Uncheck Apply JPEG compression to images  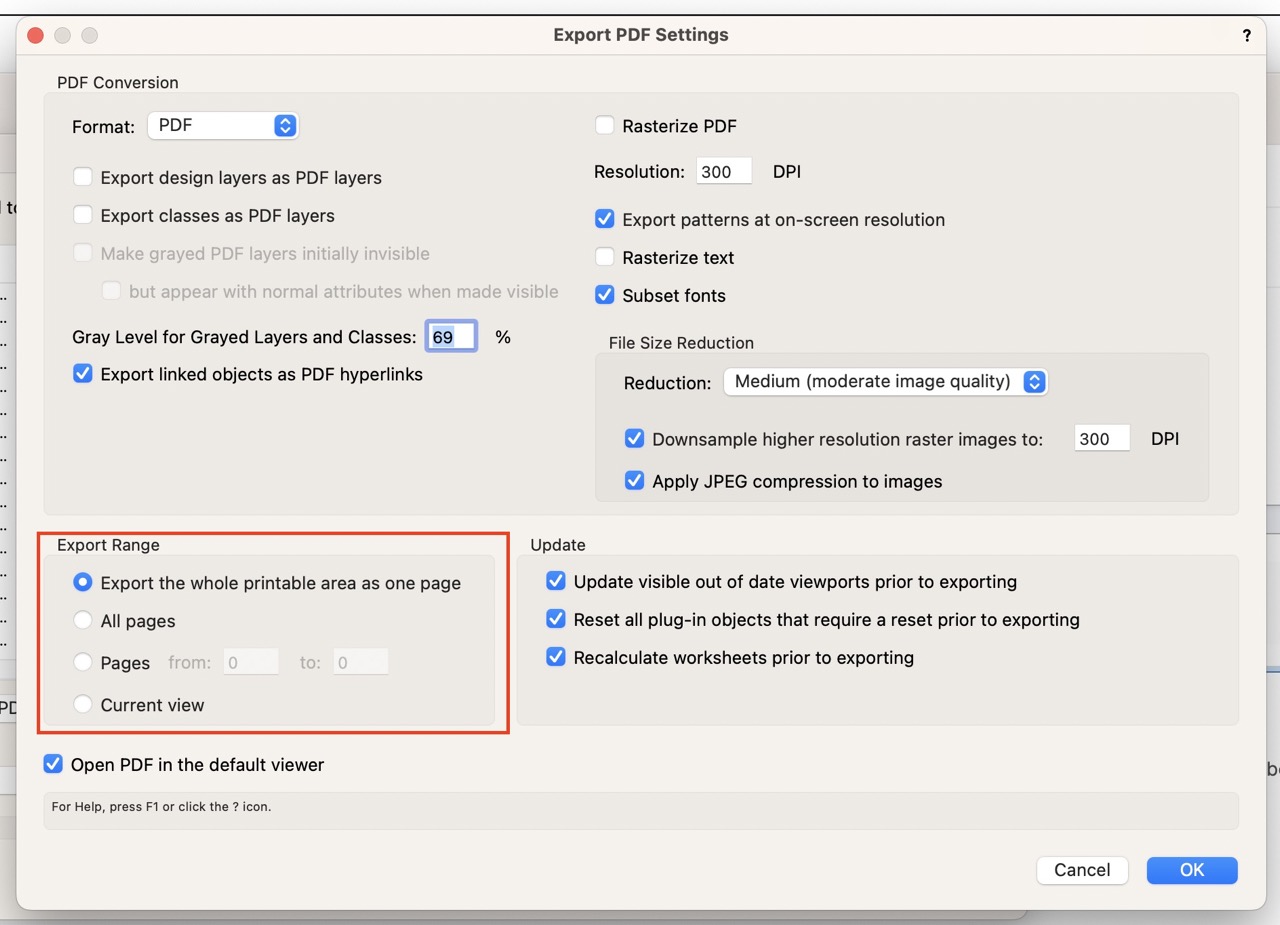coord(634,481)
